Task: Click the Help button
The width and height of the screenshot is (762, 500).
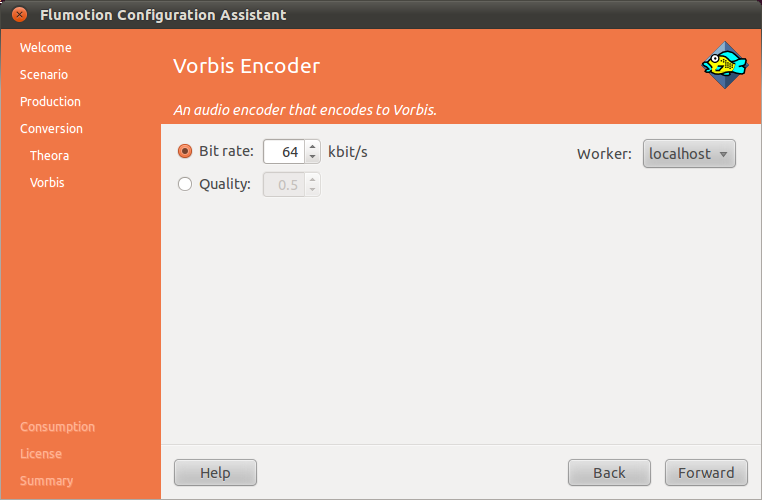Action: [x=215, y=472]
